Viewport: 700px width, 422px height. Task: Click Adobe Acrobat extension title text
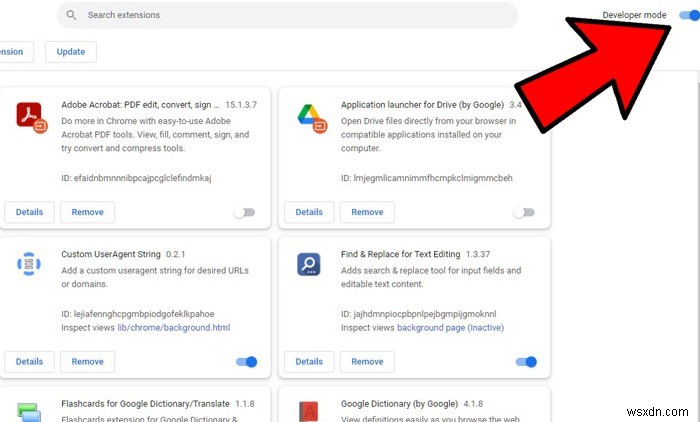pos(140,105)
